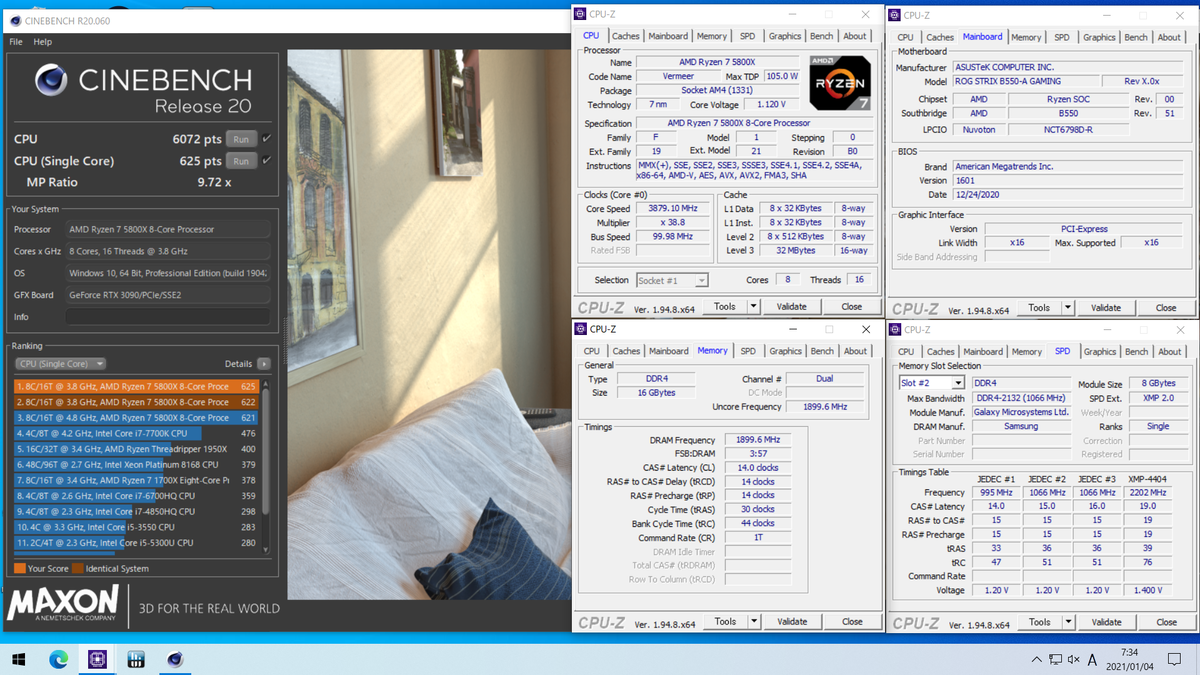Viewport: 1200px width, 675px height.
Task: Click the 'GeForce RTX 3090/PCIe/SSE2' GFX Board value
Action: pos(168,295)
